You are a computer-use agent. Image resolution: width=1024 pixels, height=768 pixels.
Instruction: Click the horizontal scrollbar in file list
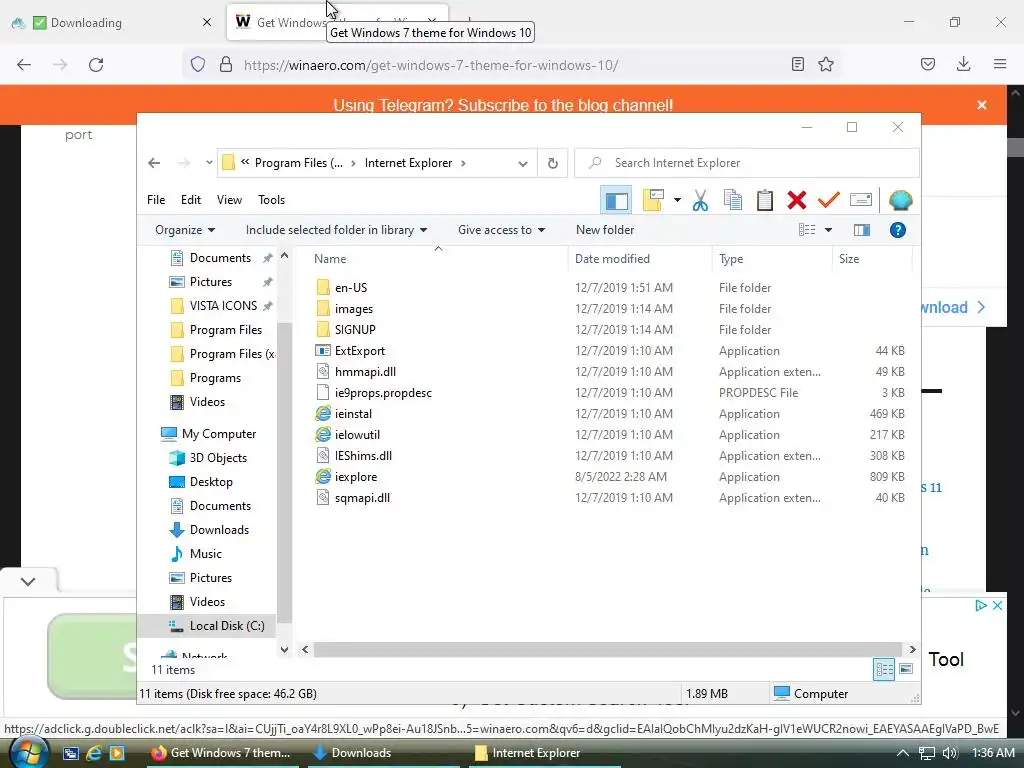coord(607,649)
